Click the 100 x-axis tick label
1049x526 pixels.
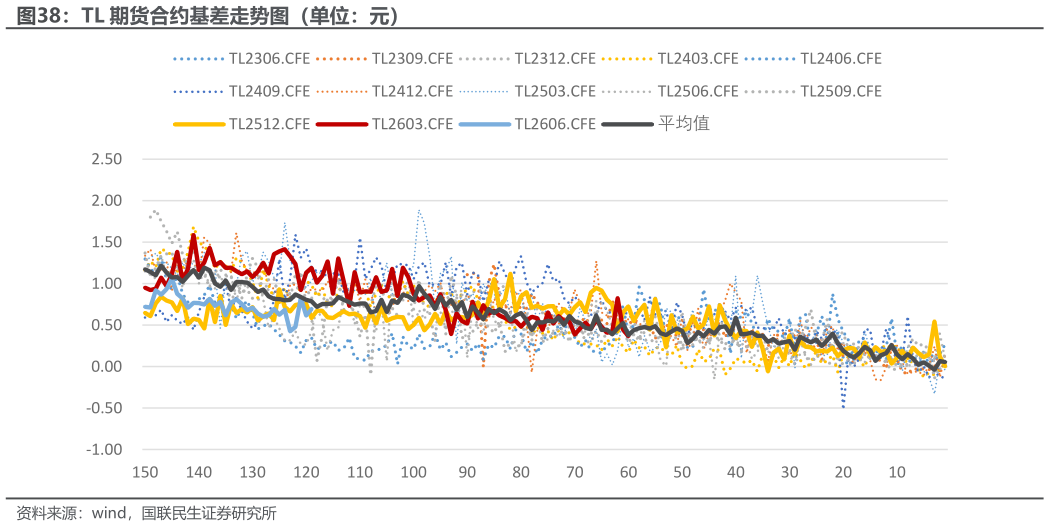click(x=413, y=472)
